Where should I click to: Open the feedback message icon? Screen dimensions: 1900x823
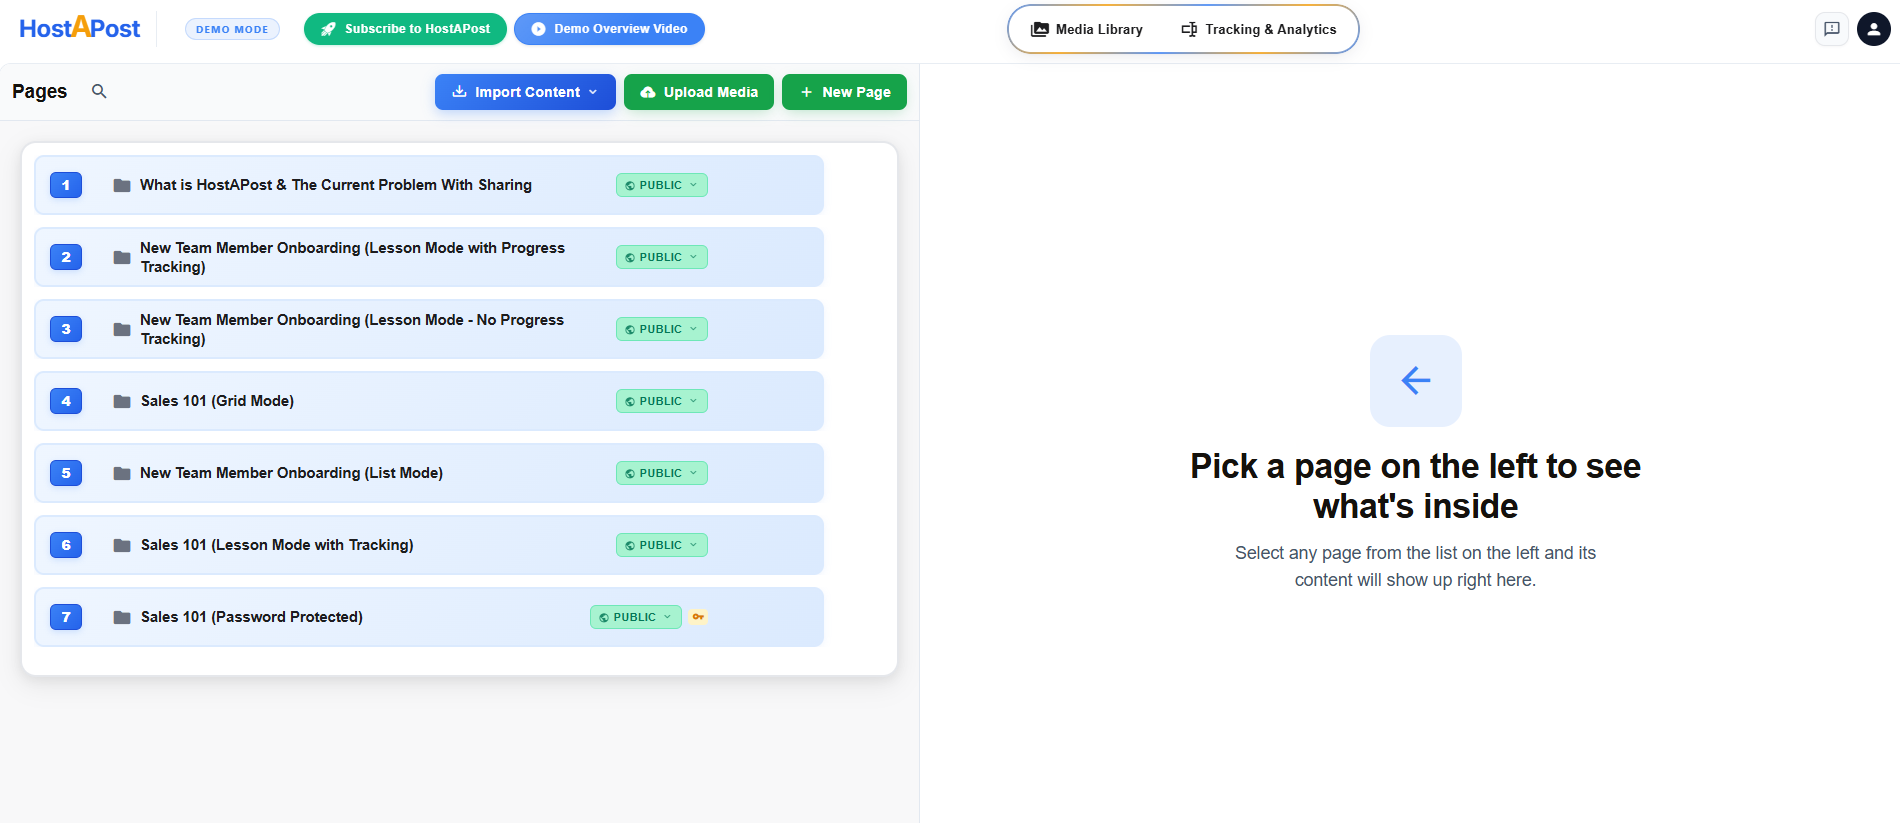(x=1831, y=29)
